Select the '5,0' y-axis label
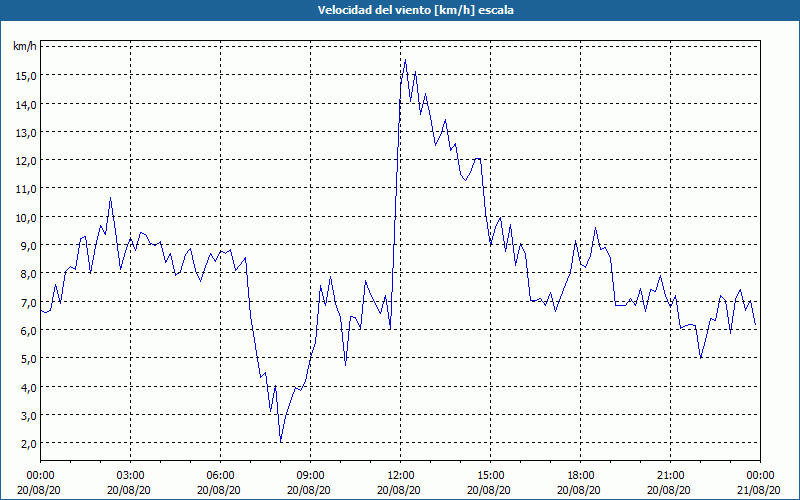 point(29,358)
